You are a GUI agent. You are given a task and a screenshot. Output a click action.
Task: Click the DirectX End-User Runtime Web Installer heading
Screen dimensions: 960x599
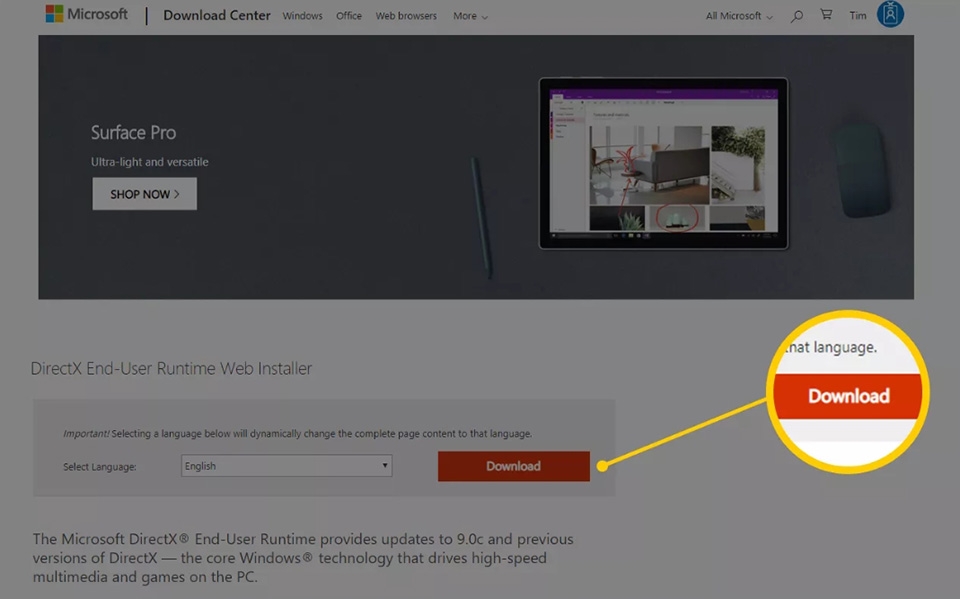click(171, 368)
